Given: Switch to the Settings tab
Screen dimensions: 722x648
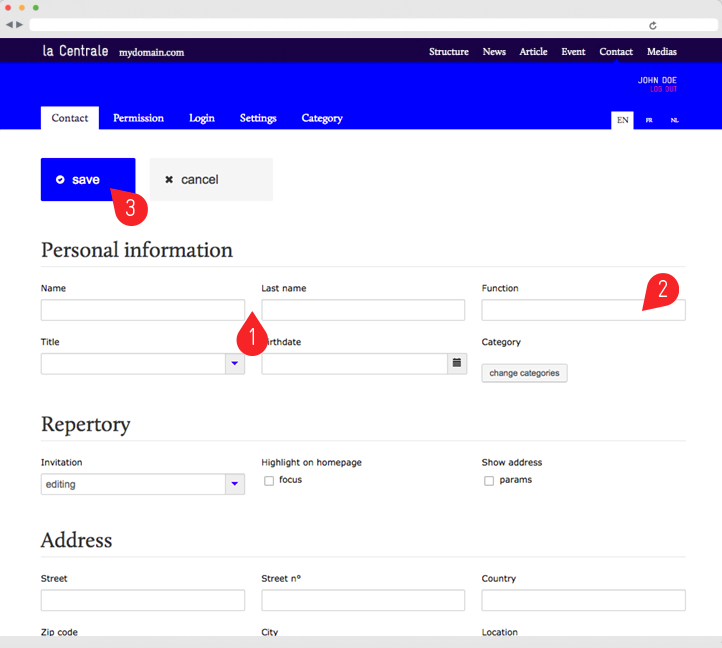Looking at the screenshot, I should tap(258, 118).
